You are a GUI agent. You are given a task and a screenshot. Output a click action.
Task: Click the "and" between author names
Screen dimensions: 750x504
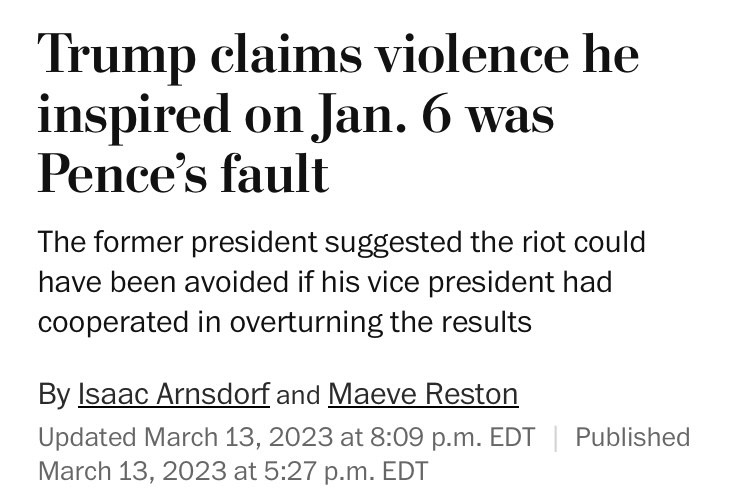[x=298, y=395]
